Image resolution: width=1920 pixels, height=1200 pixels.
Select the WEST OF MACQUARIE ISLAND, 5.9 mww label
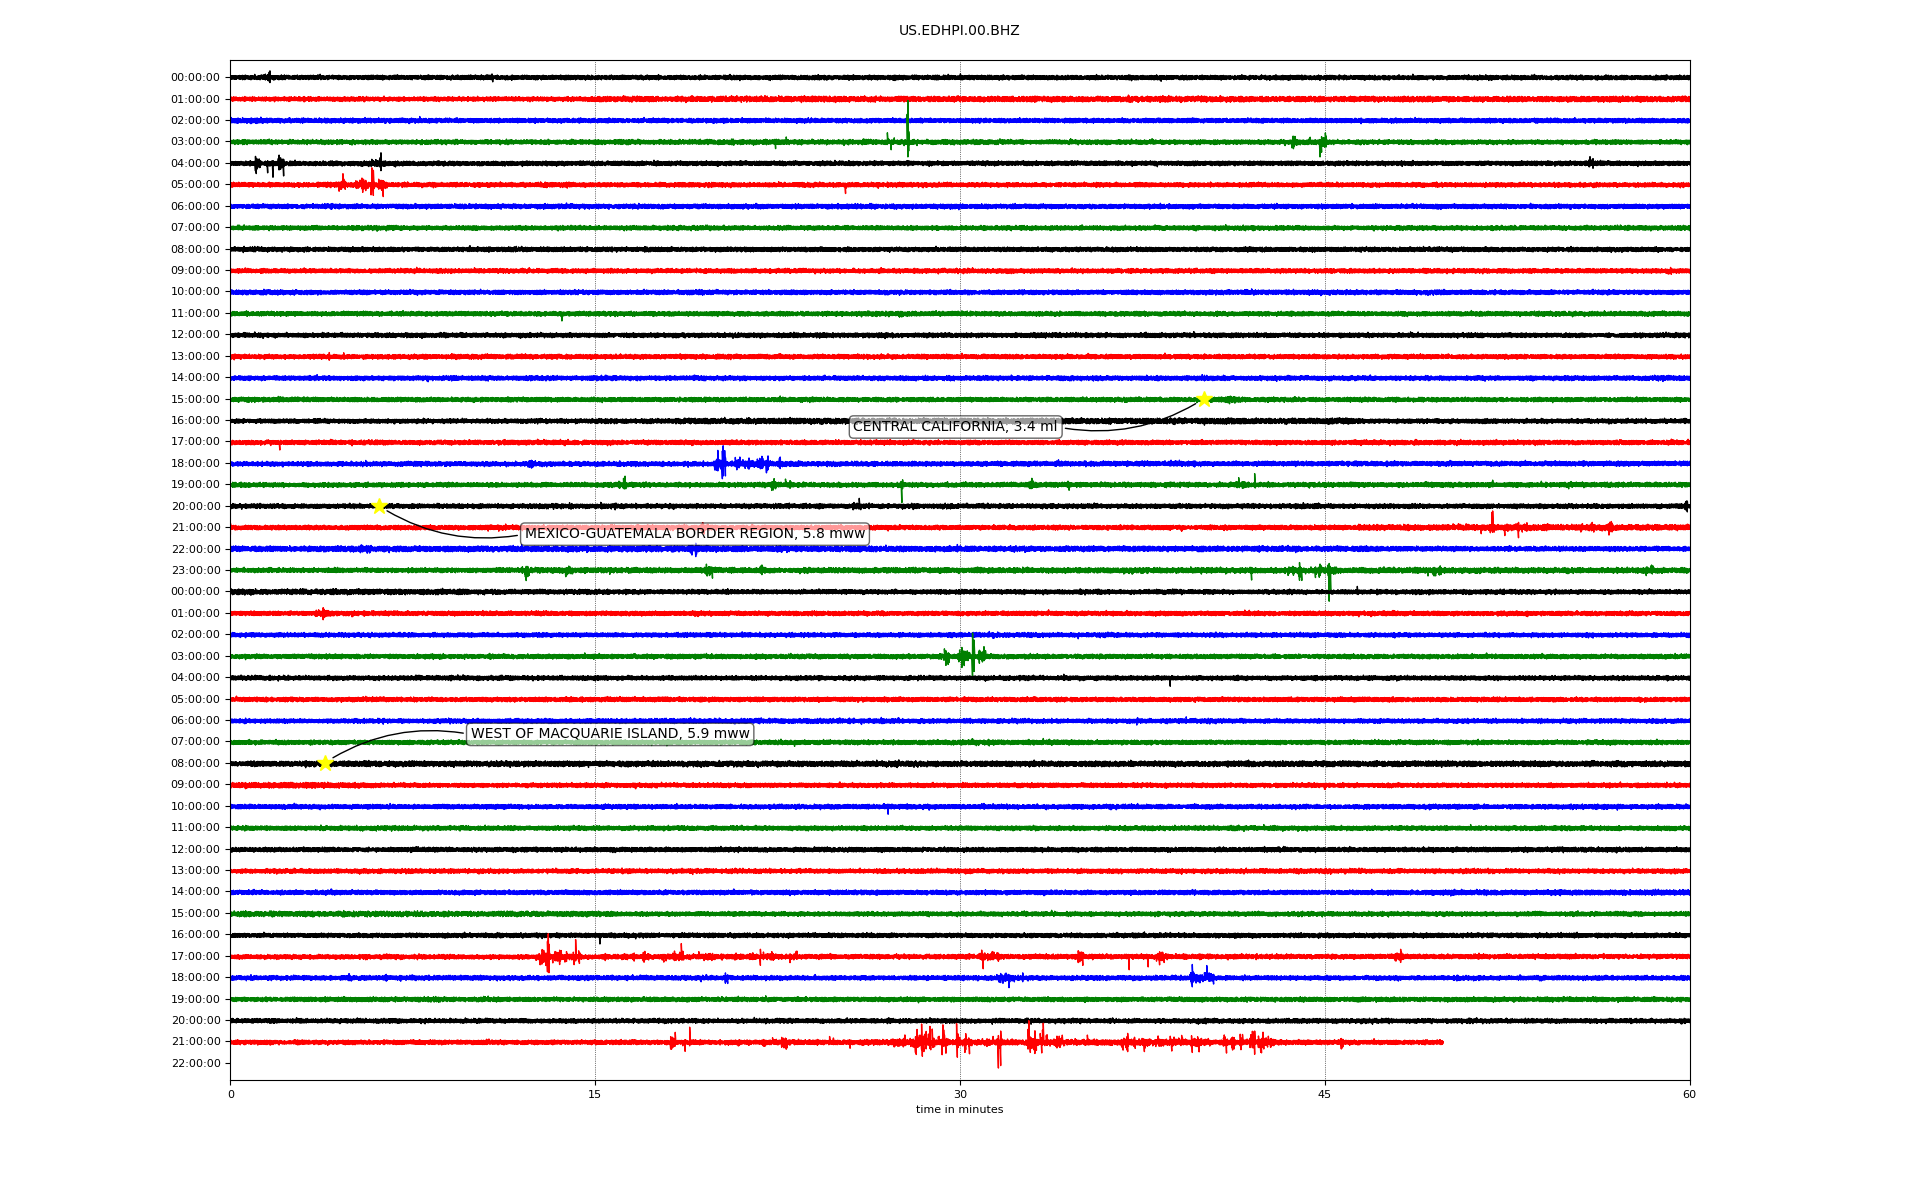coord(610,734)
